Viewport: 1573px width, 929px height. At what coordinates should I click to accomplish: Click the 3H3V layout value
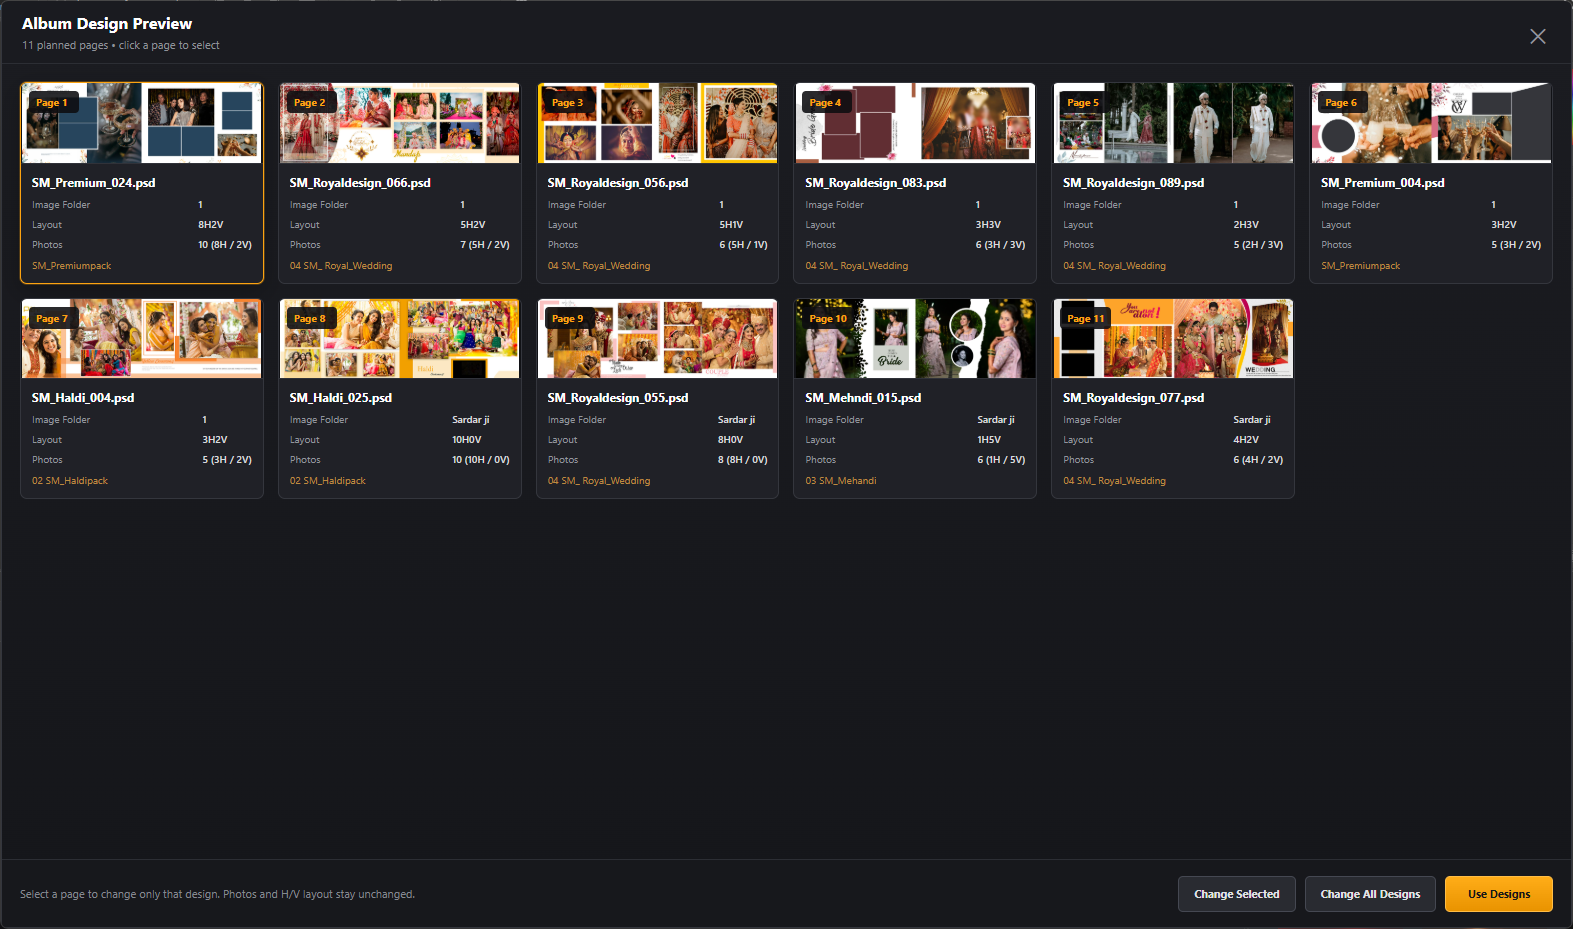tap(988, 225)
